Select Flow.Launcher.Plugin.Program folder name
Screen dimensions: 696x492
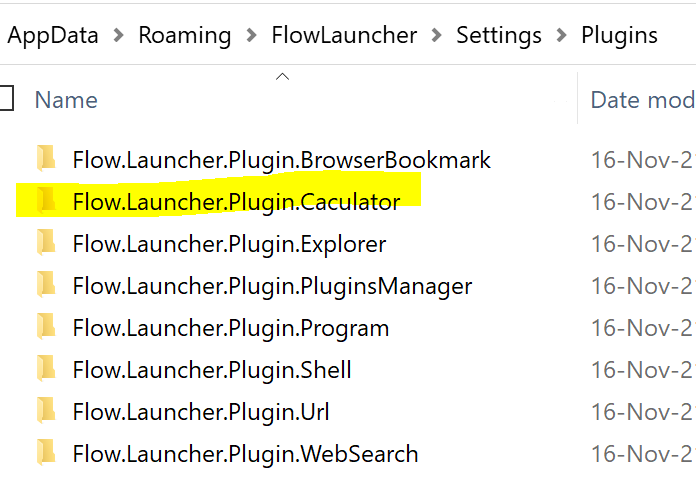tap(231, 328)
